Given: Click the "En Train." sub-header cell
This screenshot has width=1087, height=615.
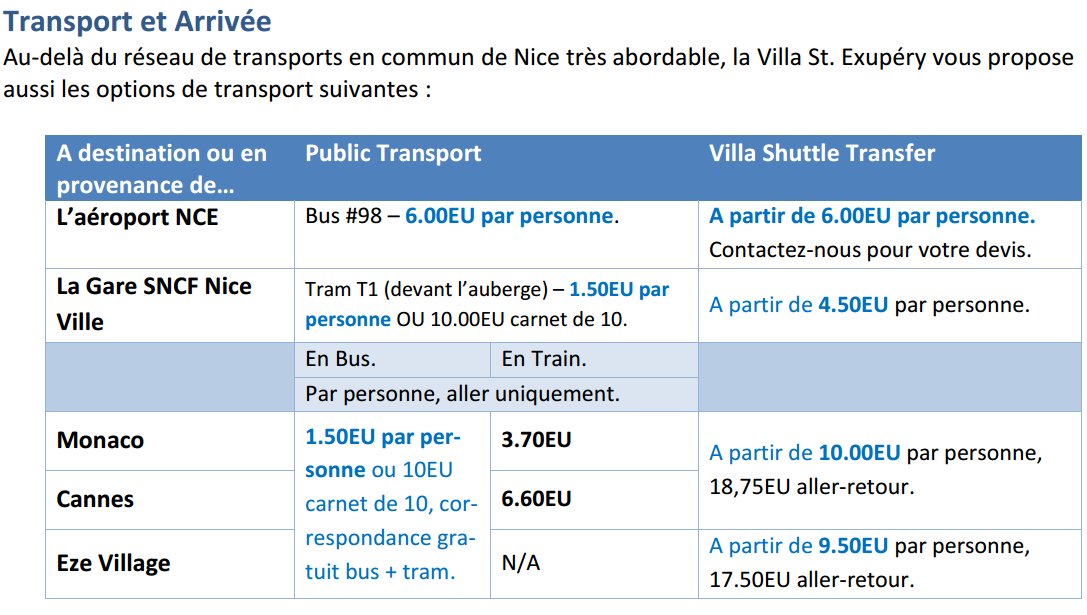Looking at the screenshot, I should [x=544, y=360].
